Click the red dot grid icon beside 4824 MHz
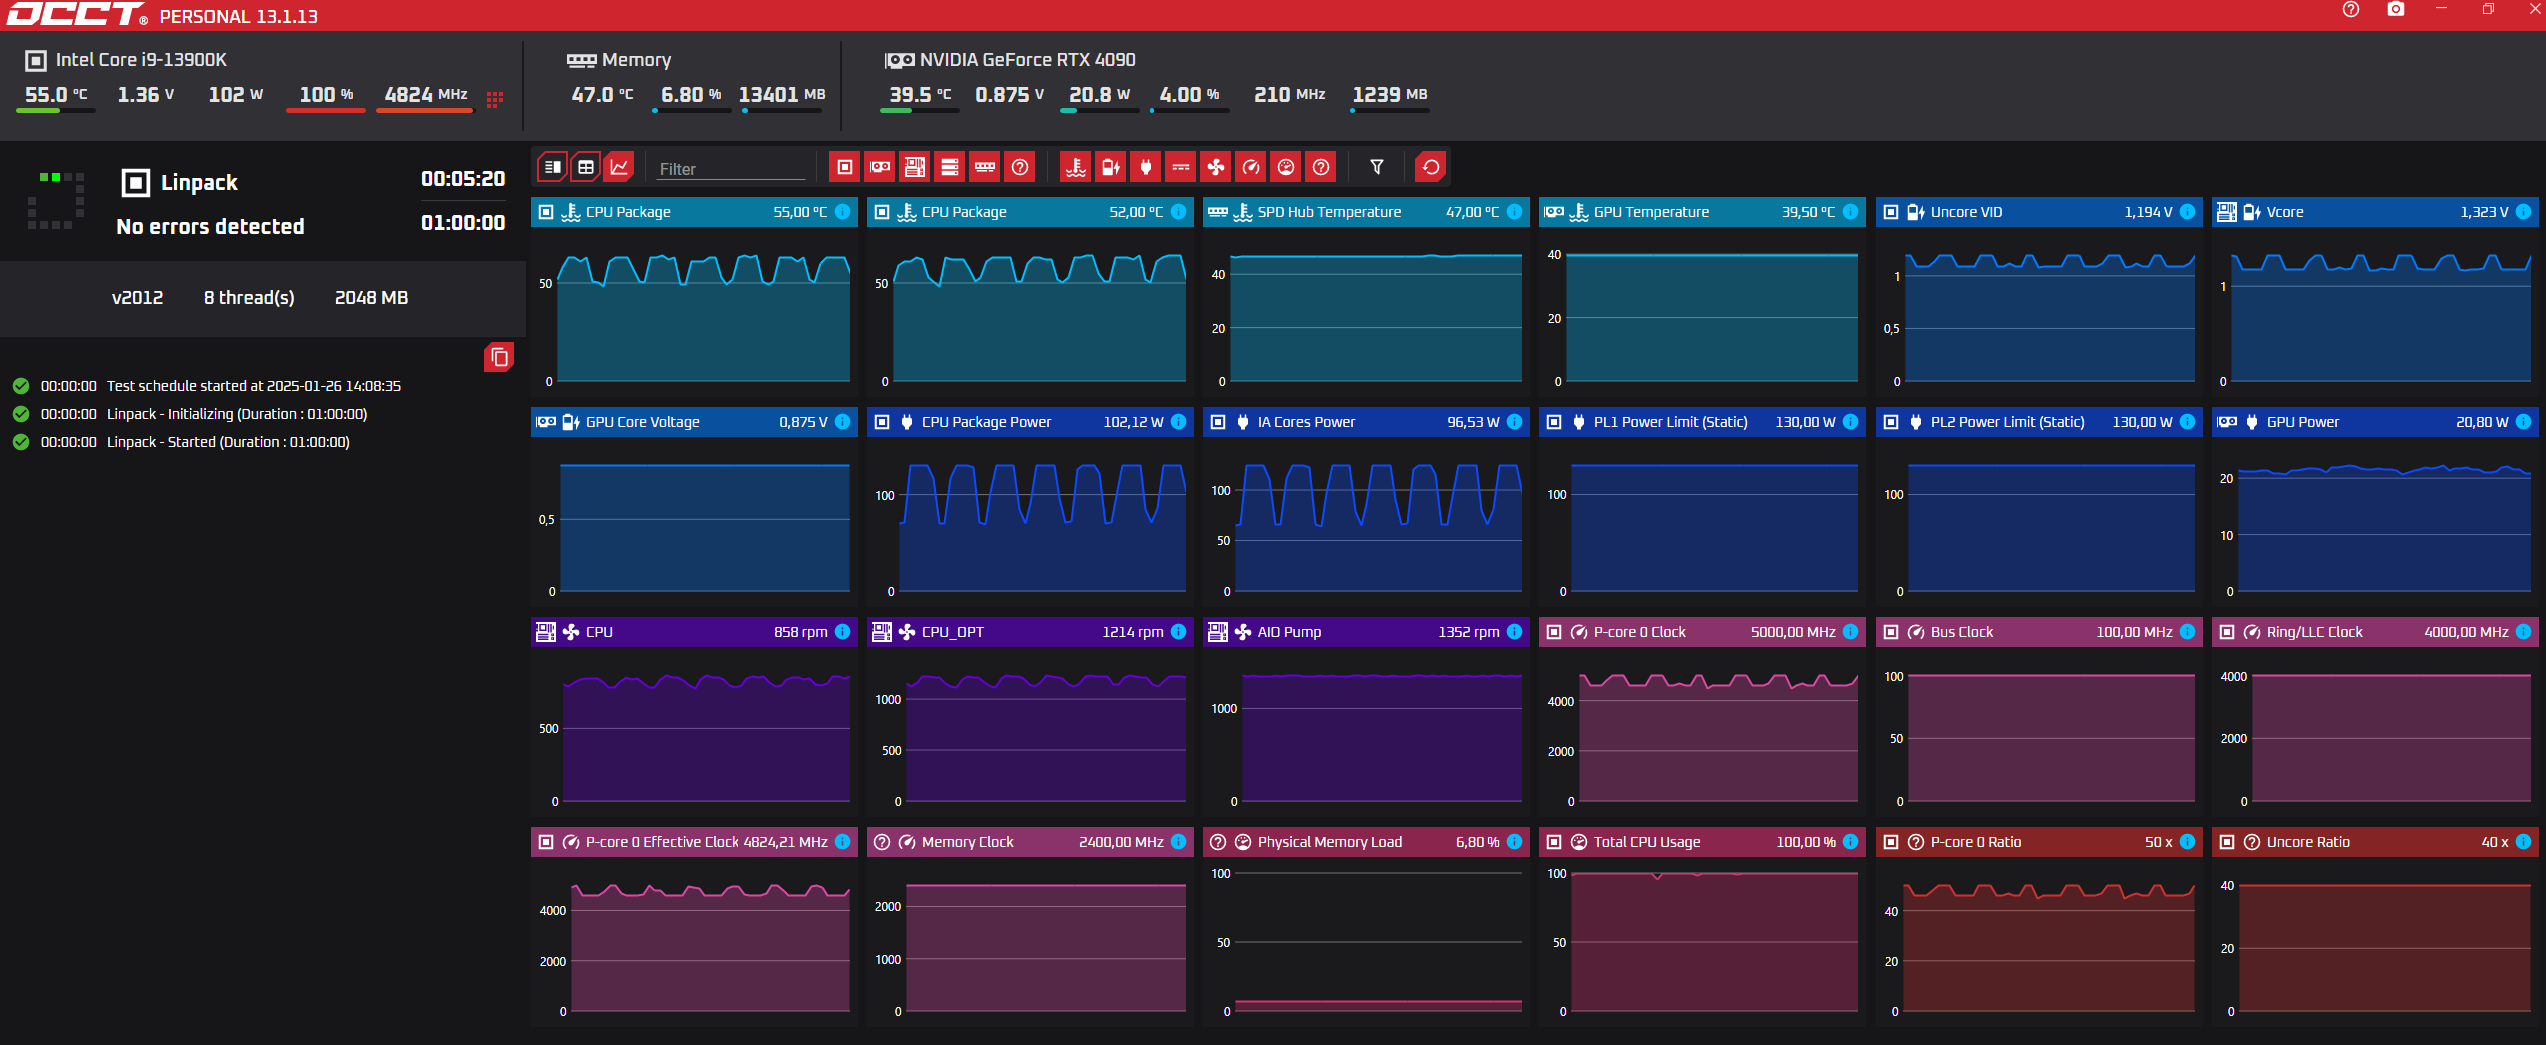Image resolution: width=2546 pixels, height=1045 pixels. tap(495, 99)
